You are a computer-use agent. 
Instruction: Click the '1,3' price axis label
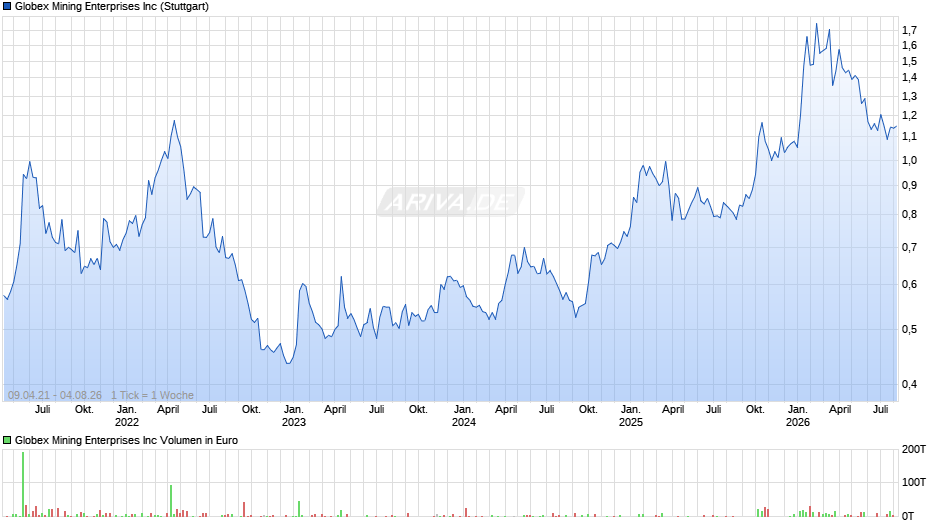pyautogui.click(x=909, y=96)
